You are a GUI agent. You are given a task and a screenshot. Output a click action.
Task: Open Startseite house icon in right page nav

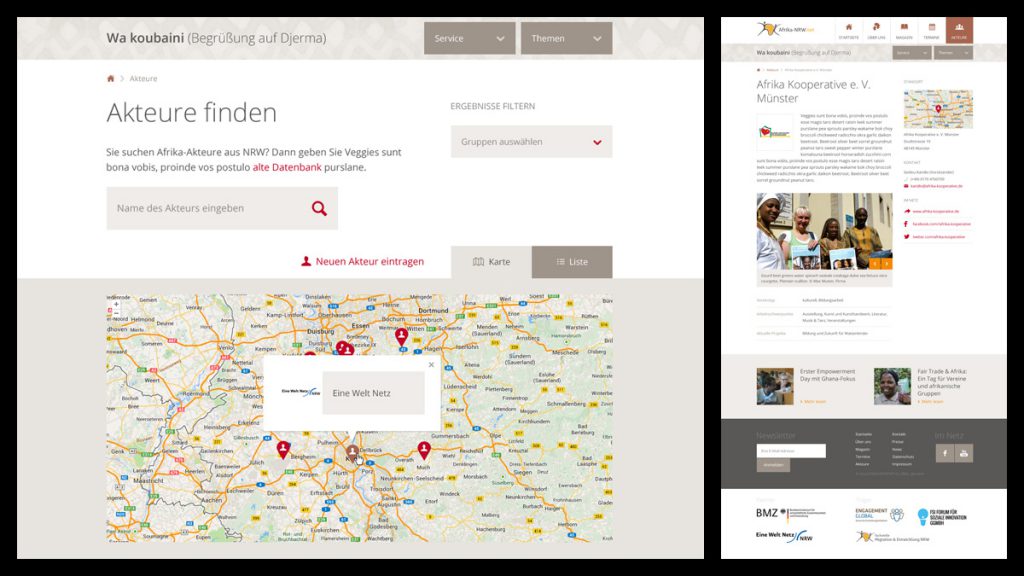pyautogui.click(x=848, y=29)
